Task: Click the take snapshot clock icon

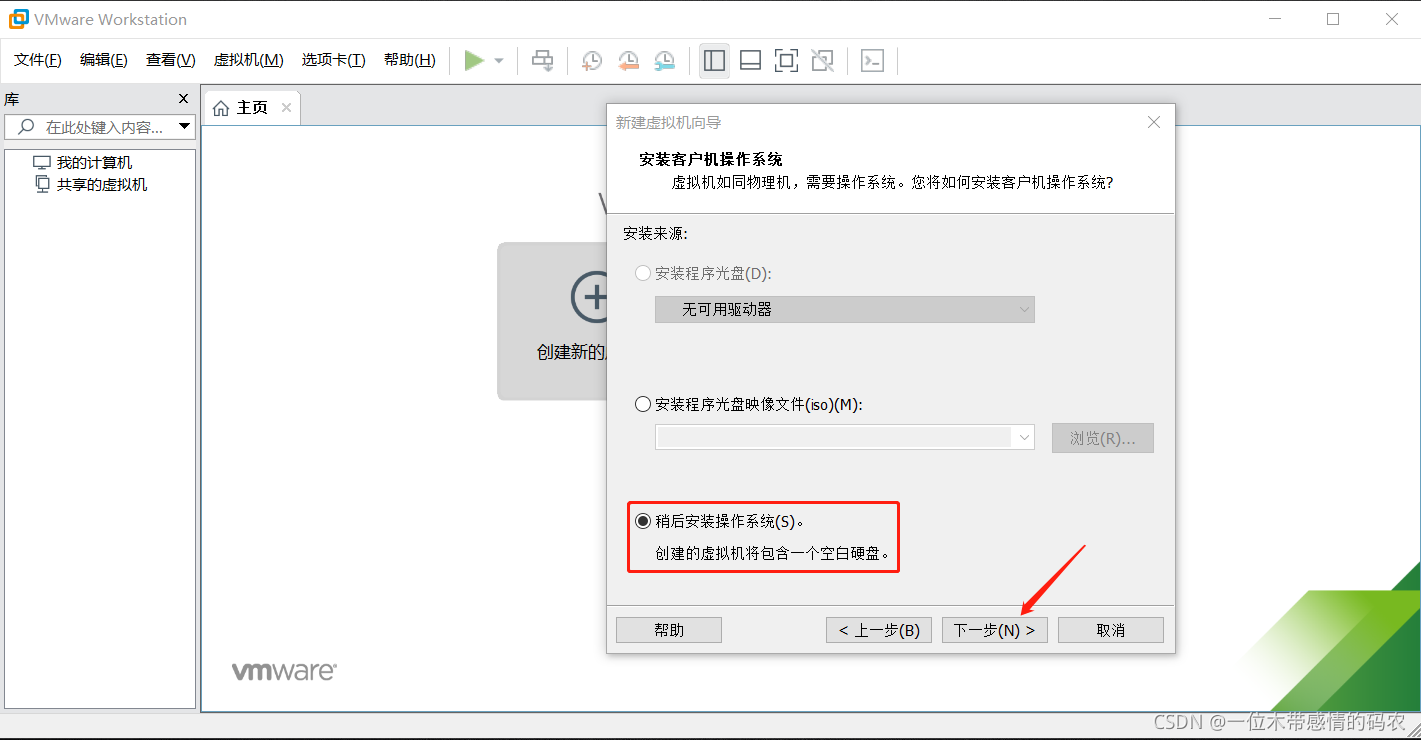Action: [592, 61]
